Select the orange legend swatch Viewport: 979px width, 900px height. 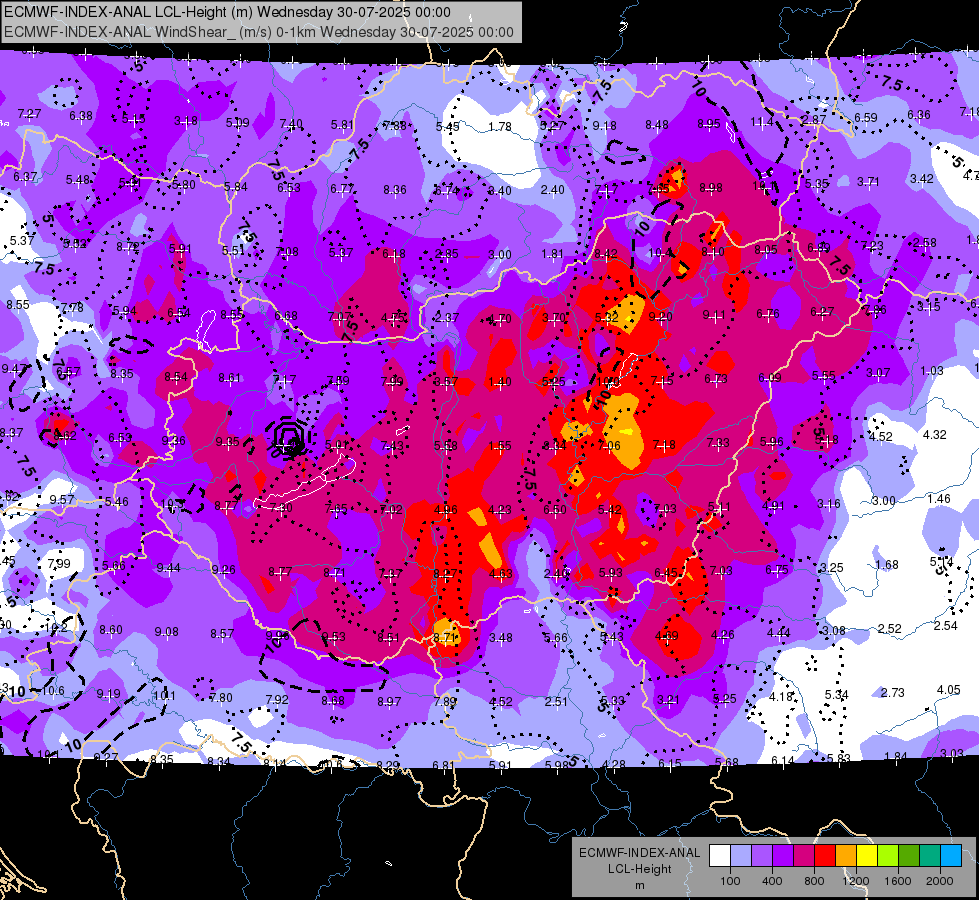[846, 856]
